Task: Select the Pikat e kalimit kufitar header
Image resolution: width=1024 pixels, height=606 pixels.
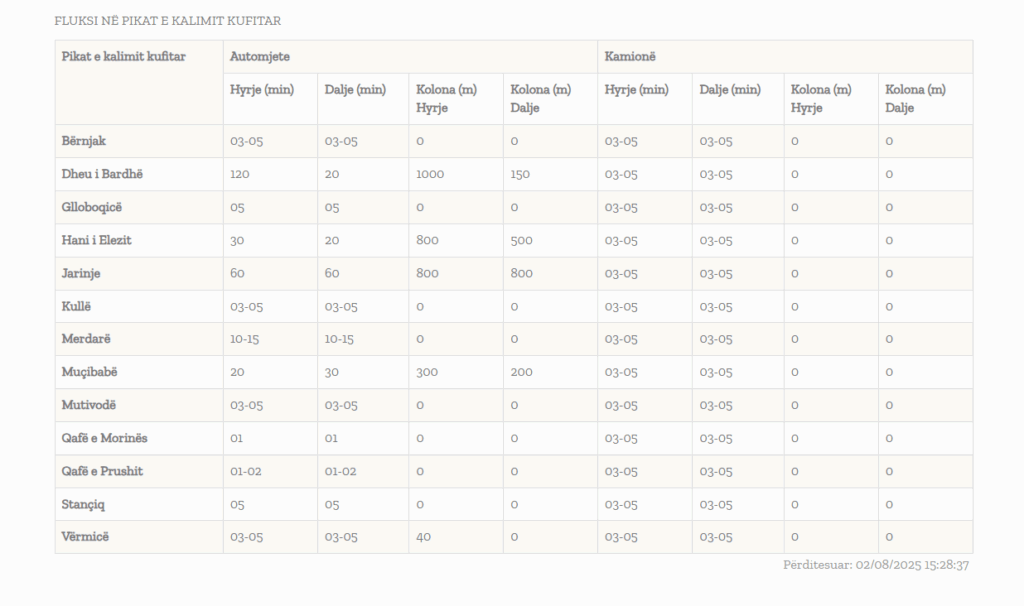Action: 123,57
